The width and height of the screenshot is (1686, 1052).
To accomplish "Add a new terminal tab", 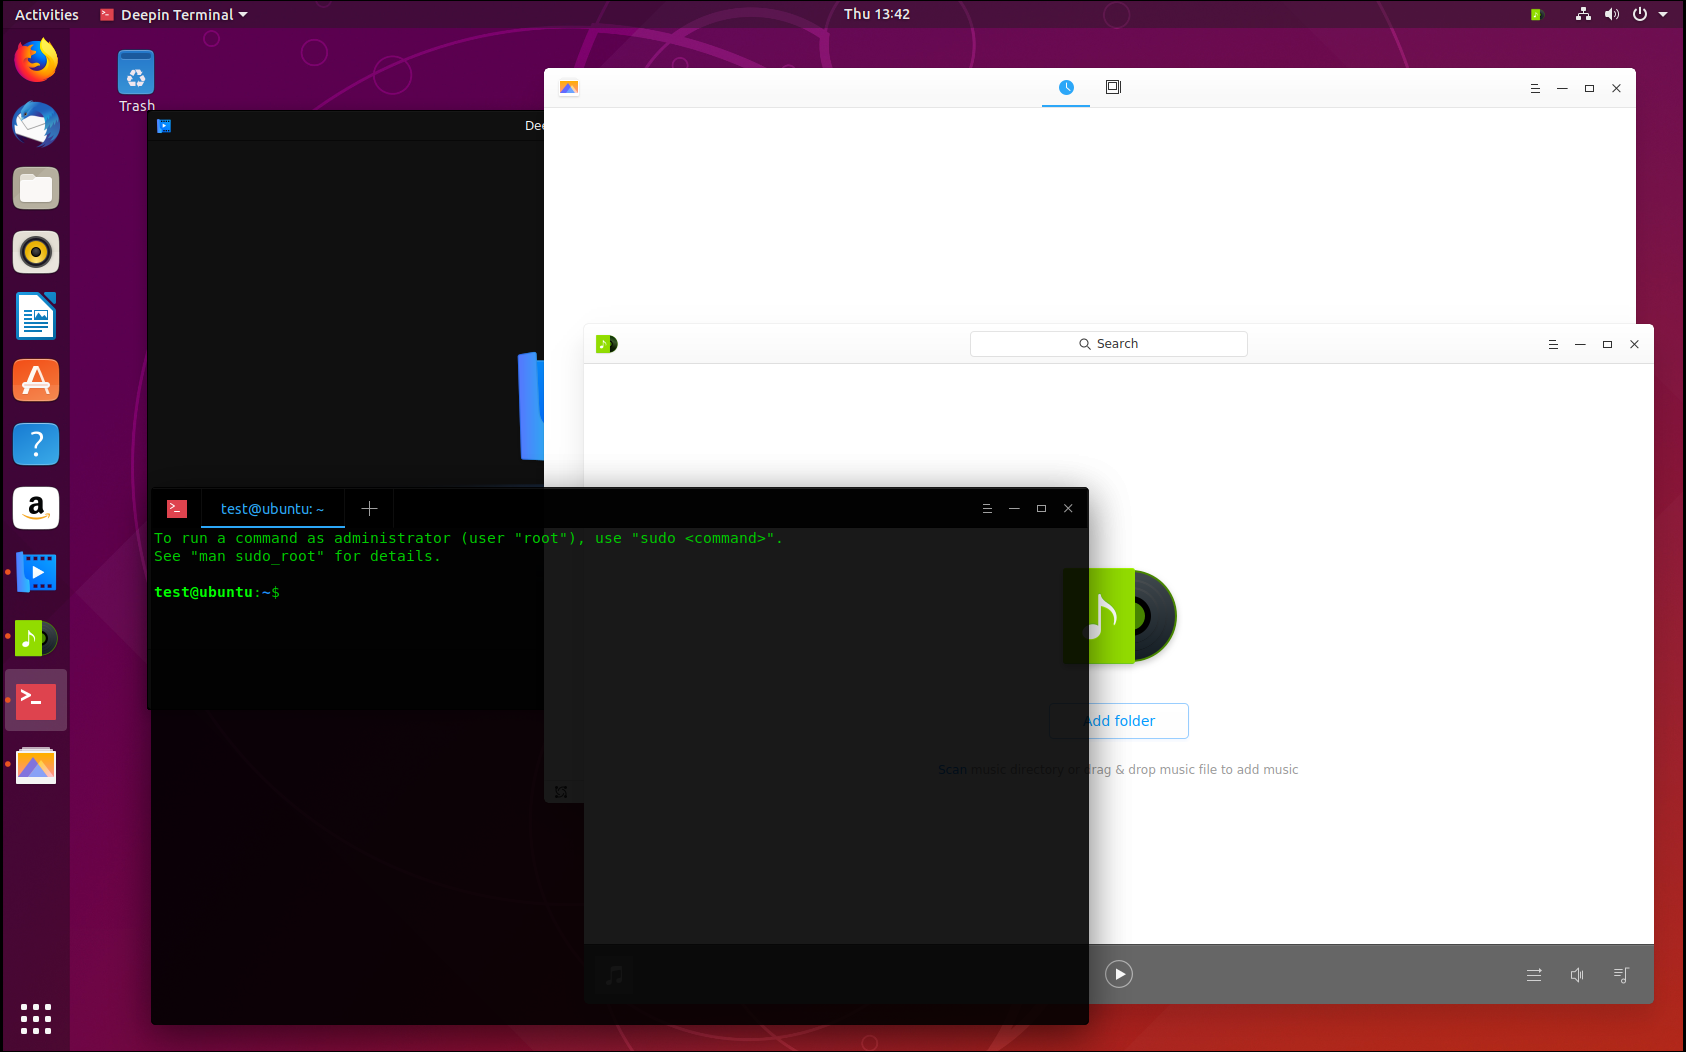I will 369,509.
